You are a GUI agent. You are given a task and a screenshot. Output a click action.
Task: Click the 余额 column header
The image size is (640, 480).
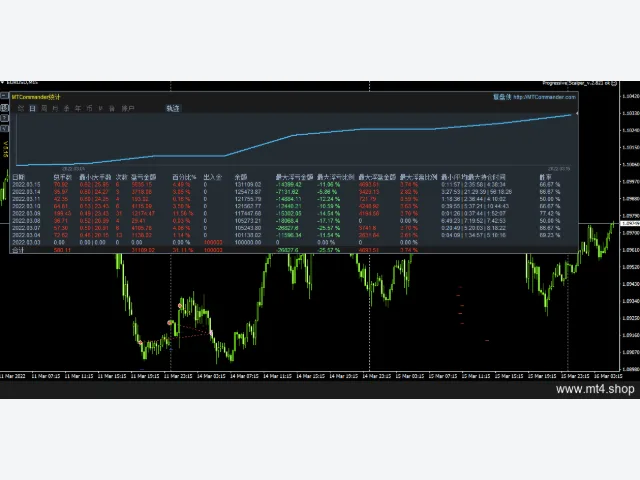tap(241, 177)
